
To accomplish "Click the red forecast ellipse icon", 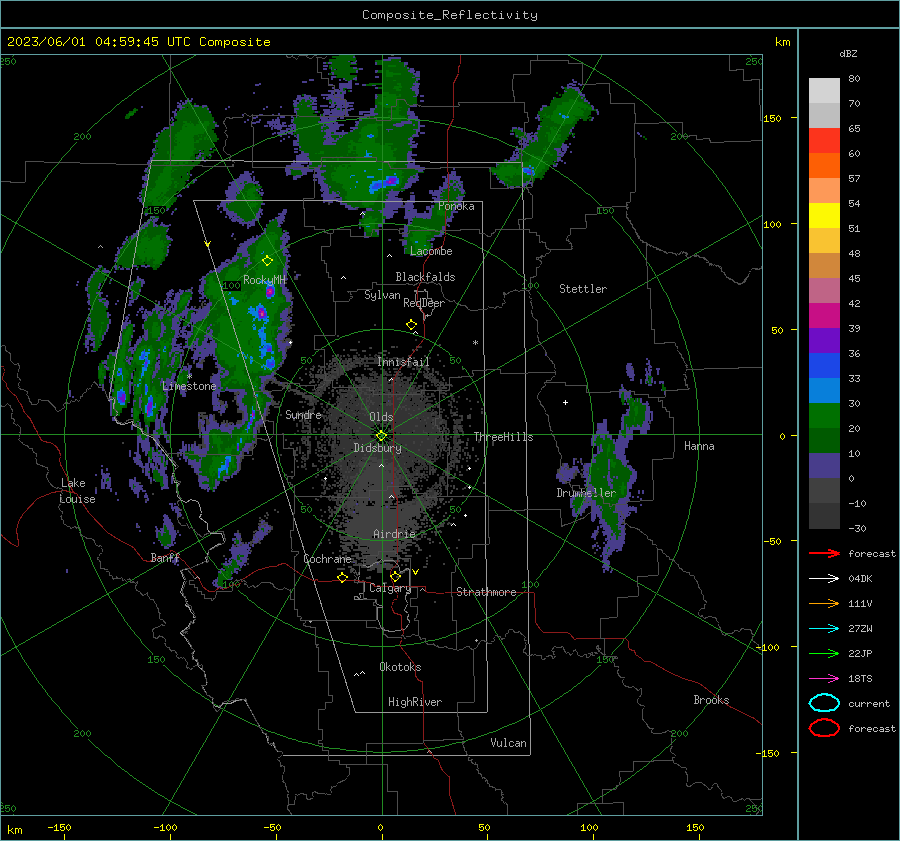I will pos(824,728).
